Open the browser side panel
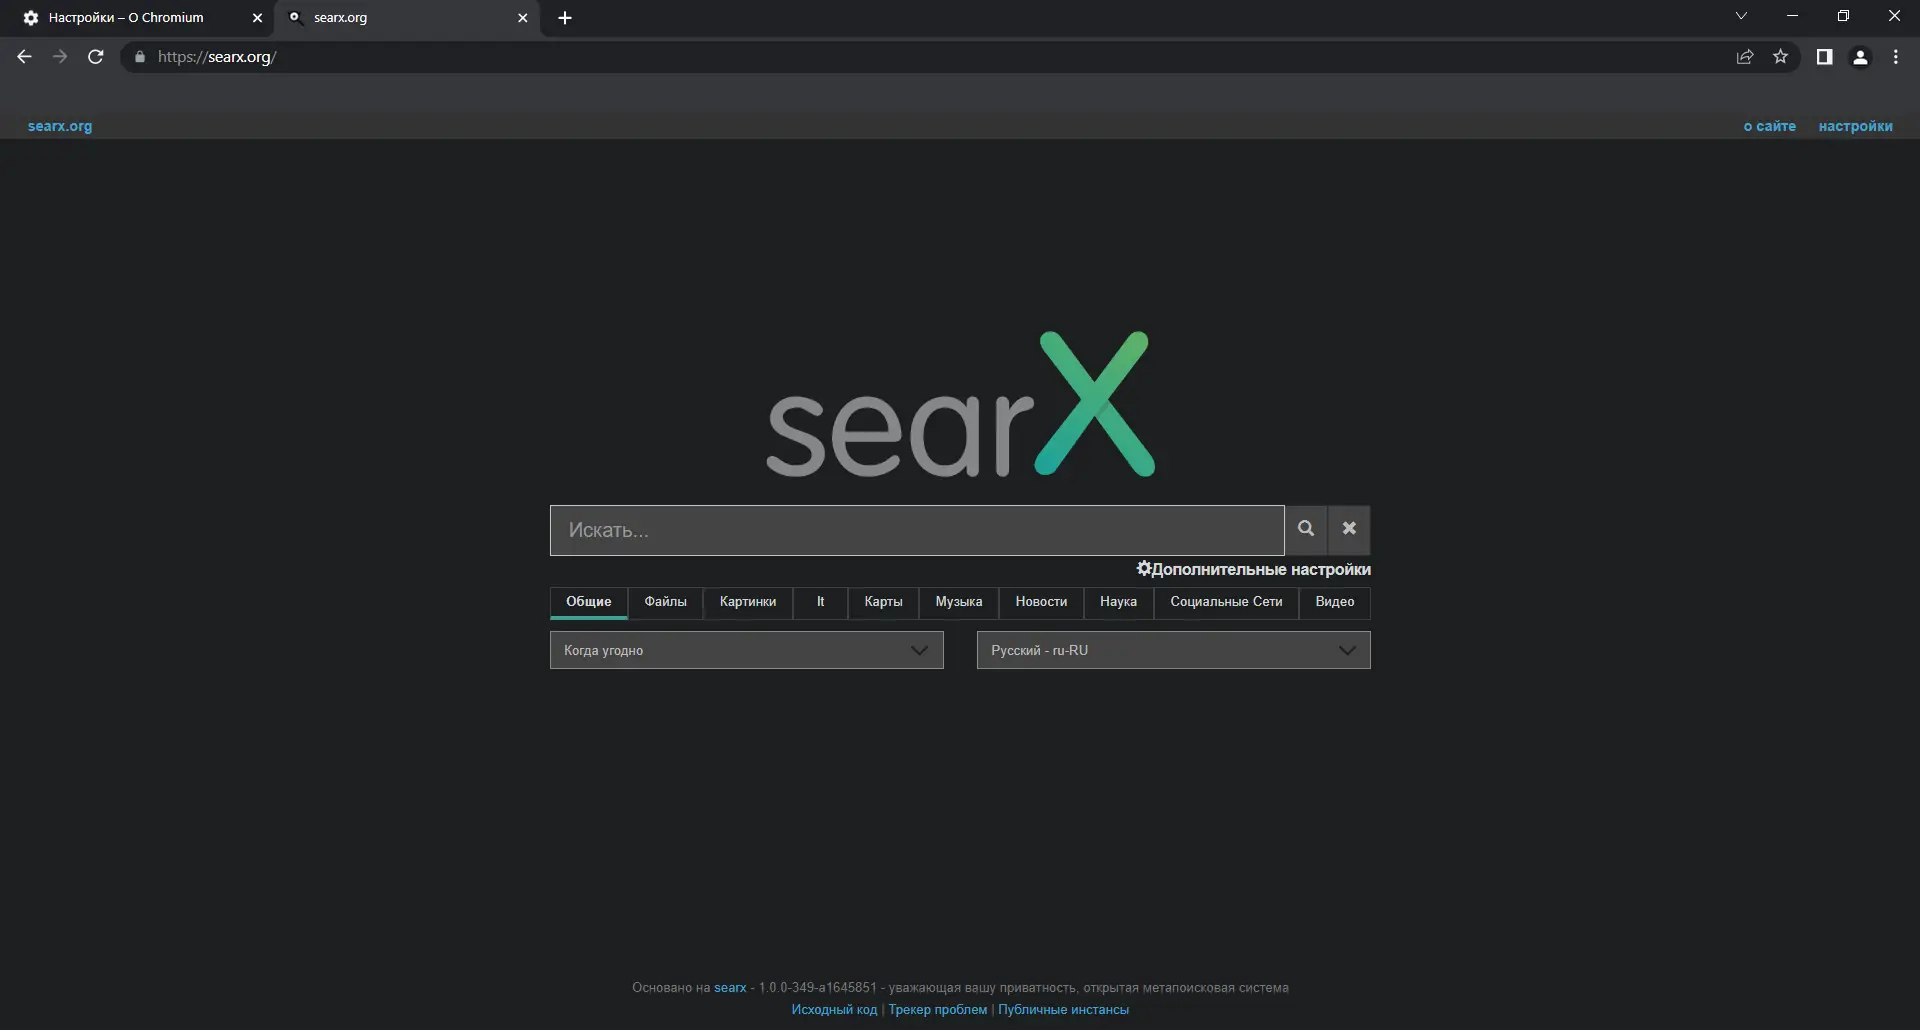The width and height of the screenshot is (1920, 1030). click(x=1825, y=57)
